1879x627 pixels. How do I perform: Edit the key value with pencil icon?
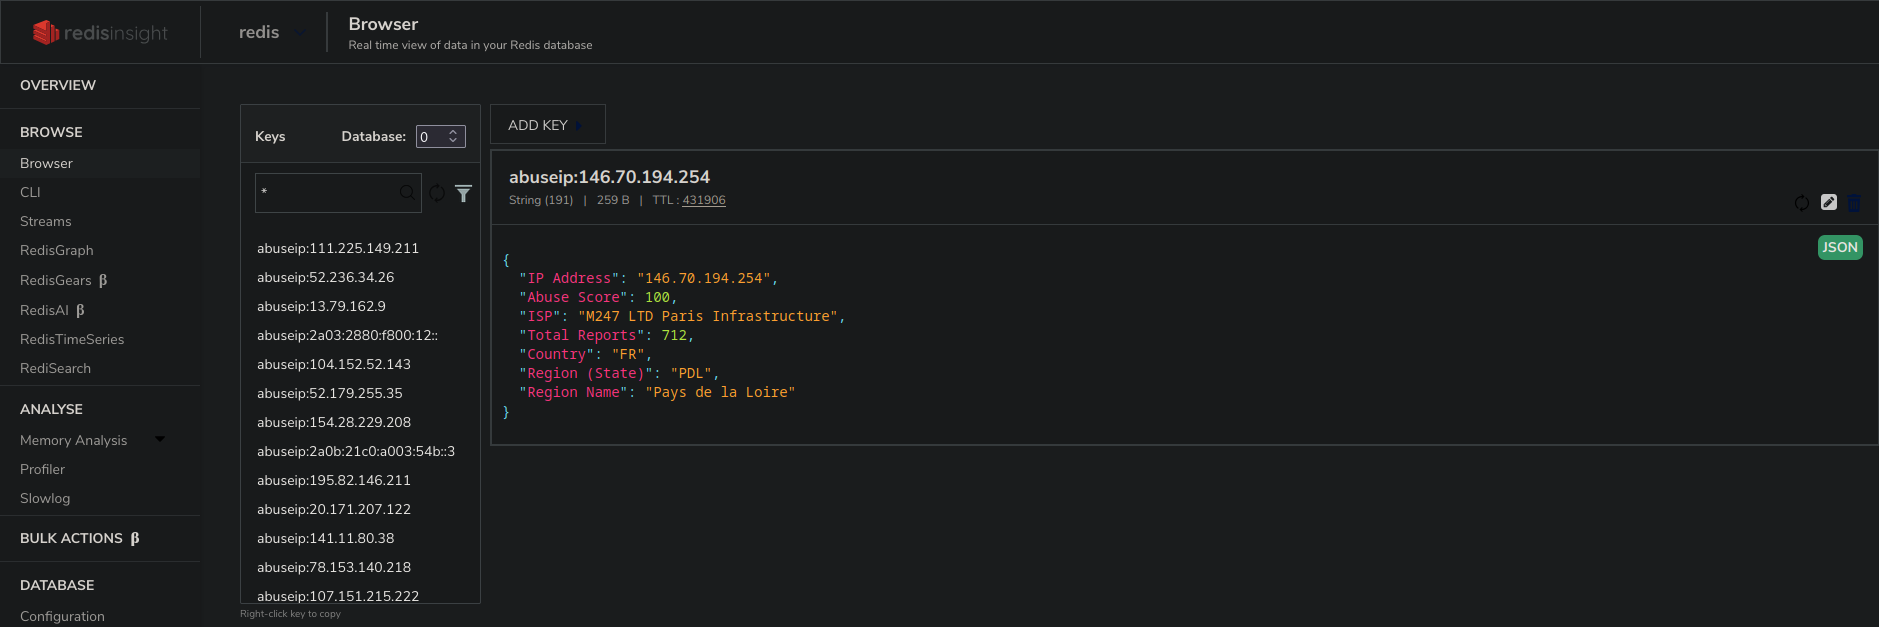1829,202
